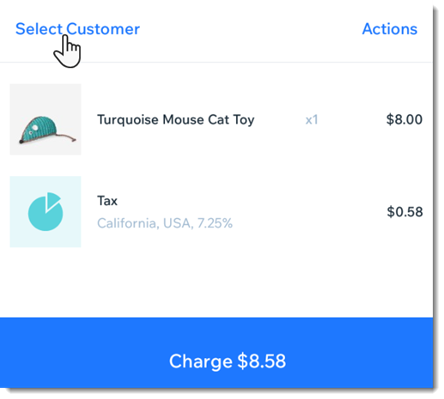Click the word Customer in the header link
This screenshot has width=444, height=399.
pos(103,29)
